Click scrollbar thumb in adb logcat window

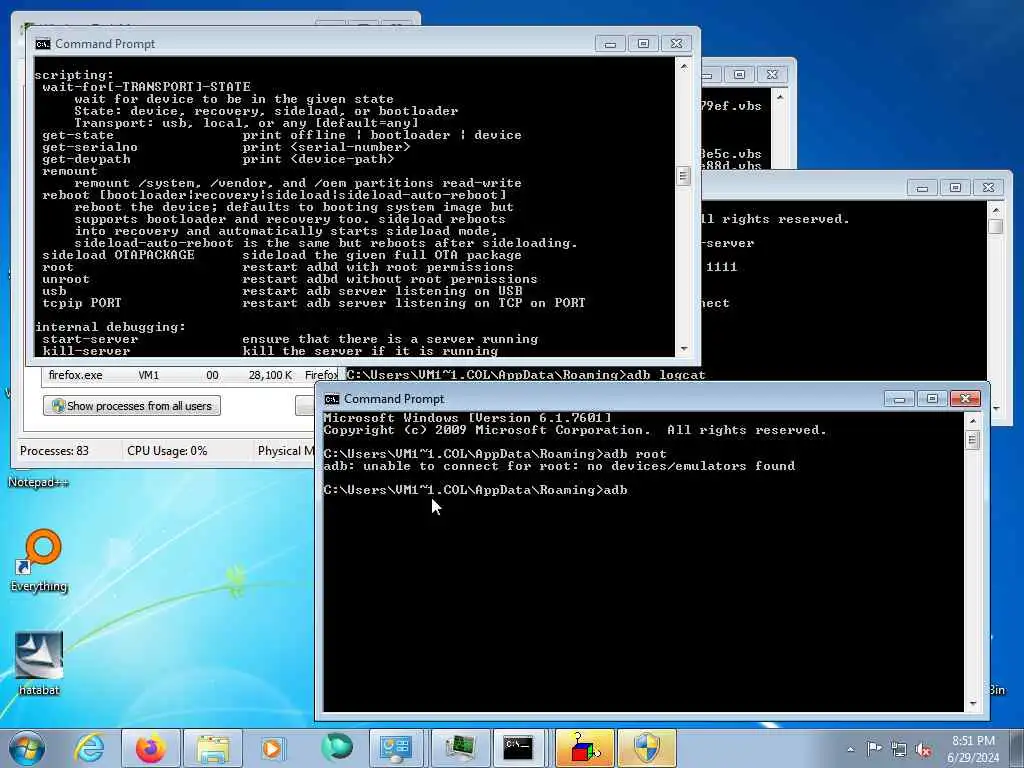point(995,226)
